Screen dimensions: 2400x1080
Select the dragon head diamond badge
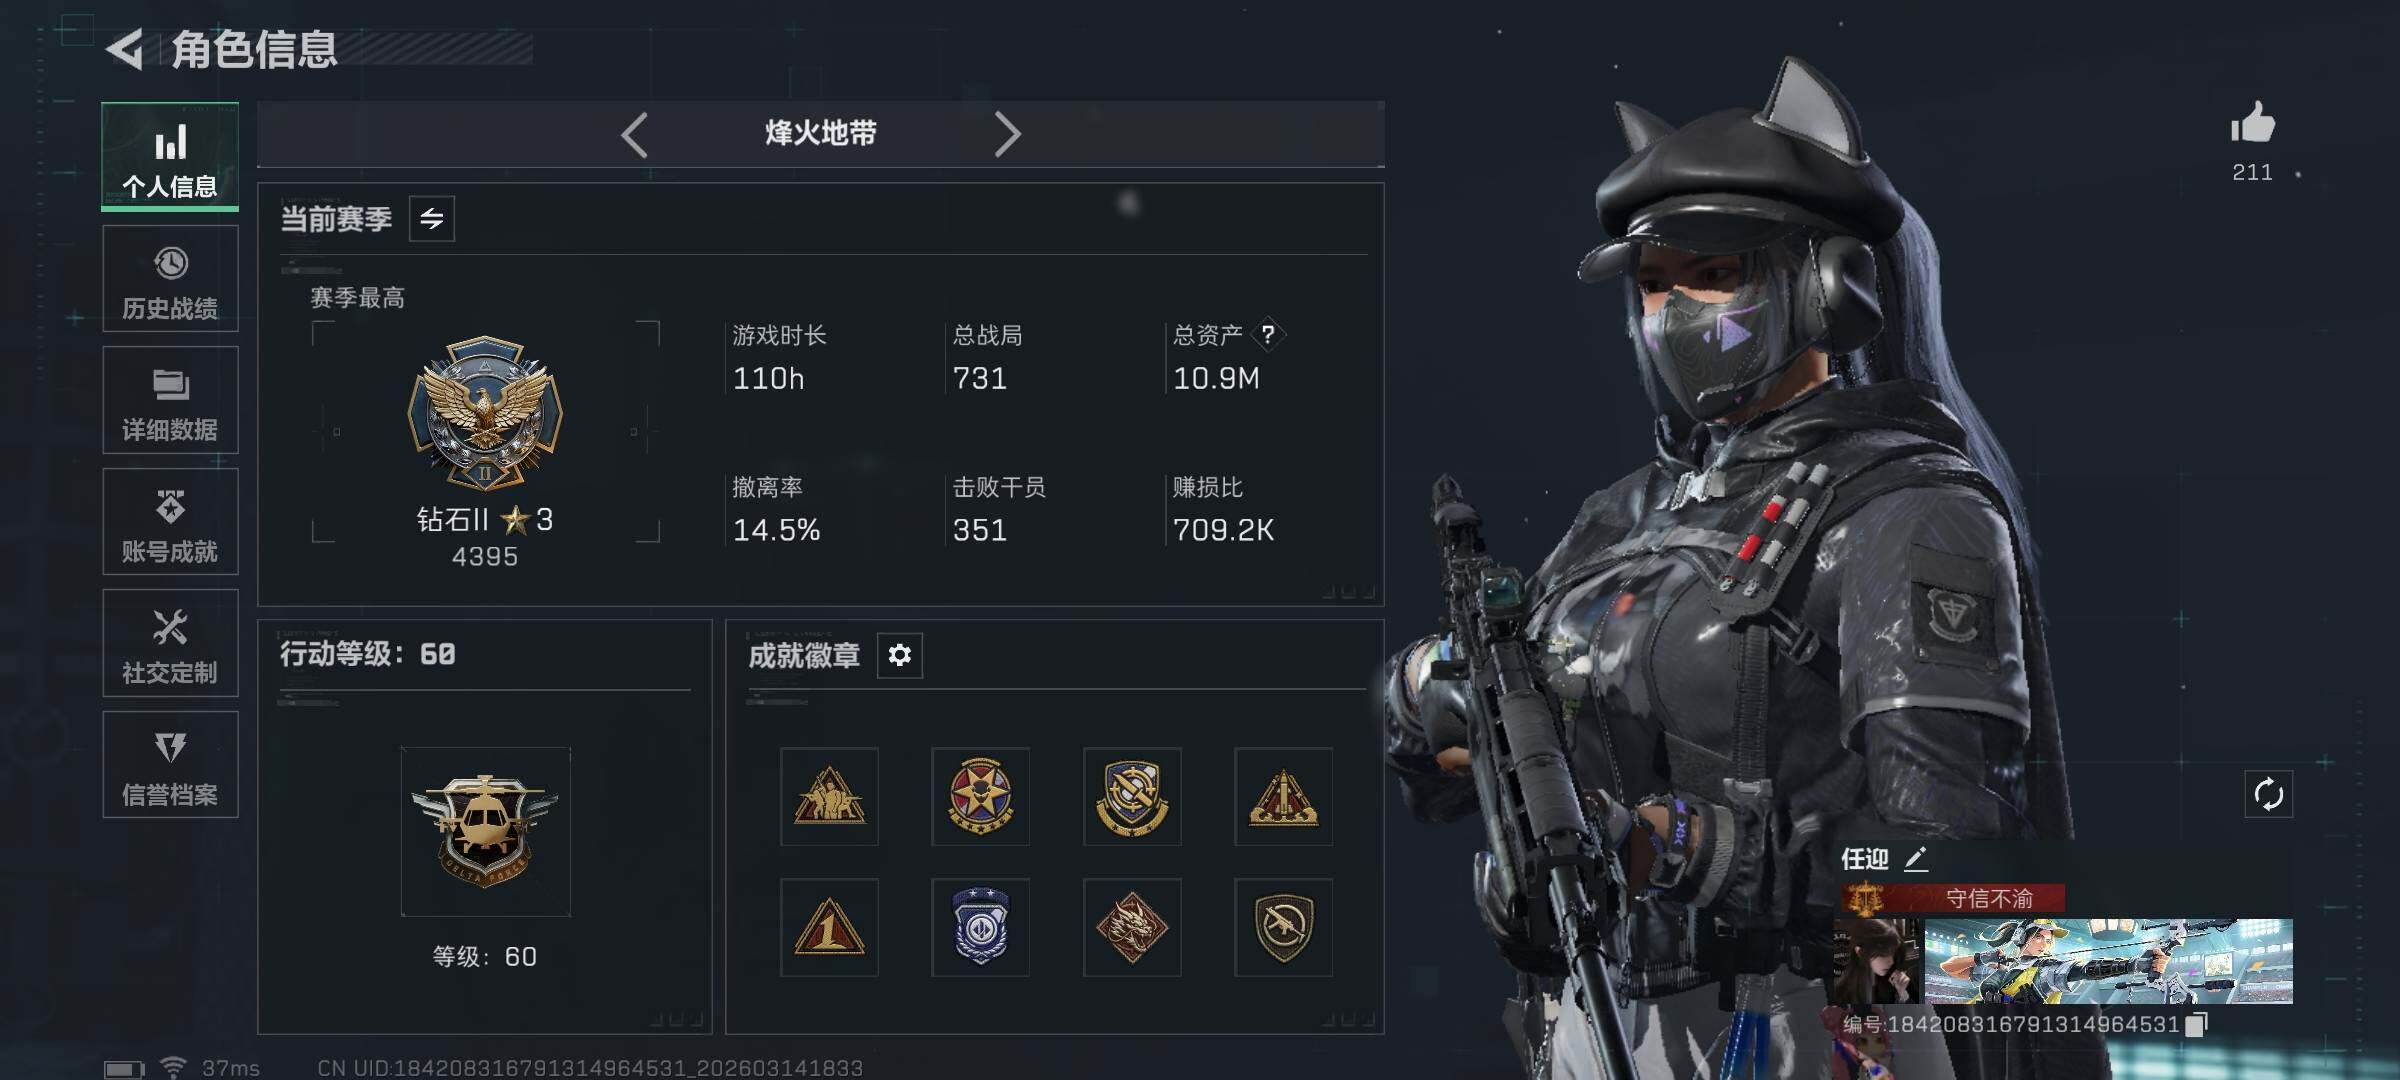(x=1132, y=927)
